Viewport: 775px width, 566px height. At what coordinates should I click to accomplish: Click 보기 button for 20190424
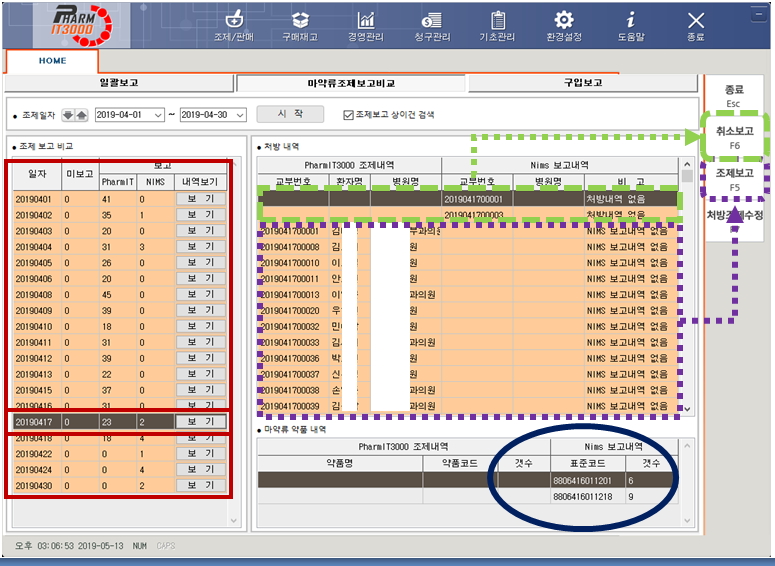pos(201,470)
